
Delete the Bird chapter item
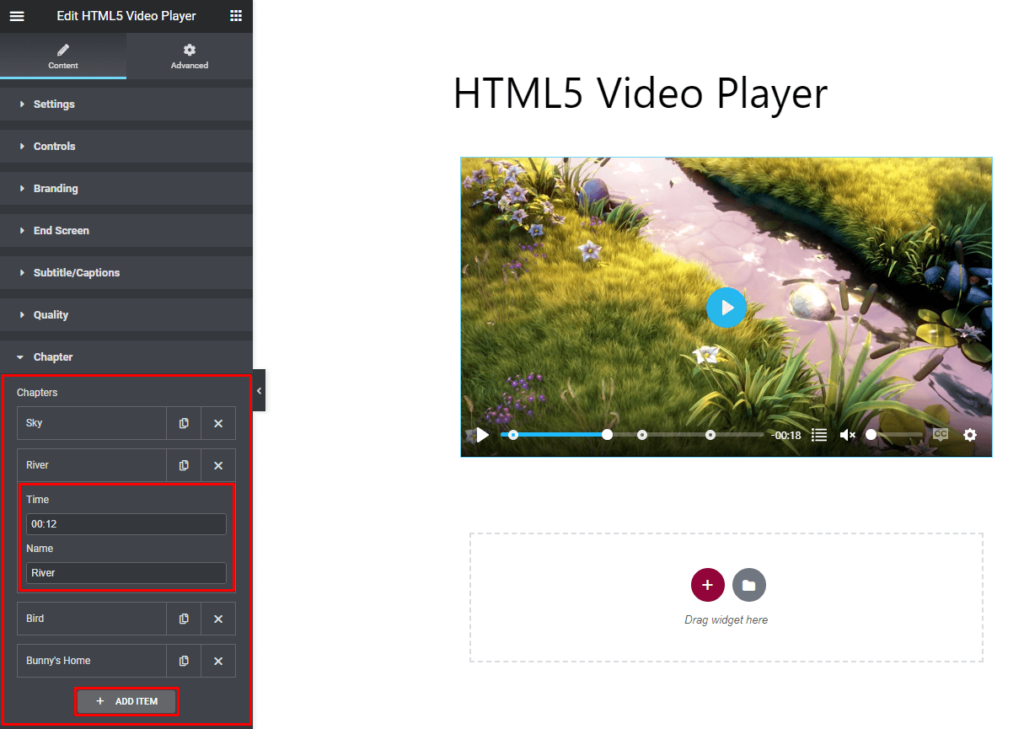click(218, 619)
